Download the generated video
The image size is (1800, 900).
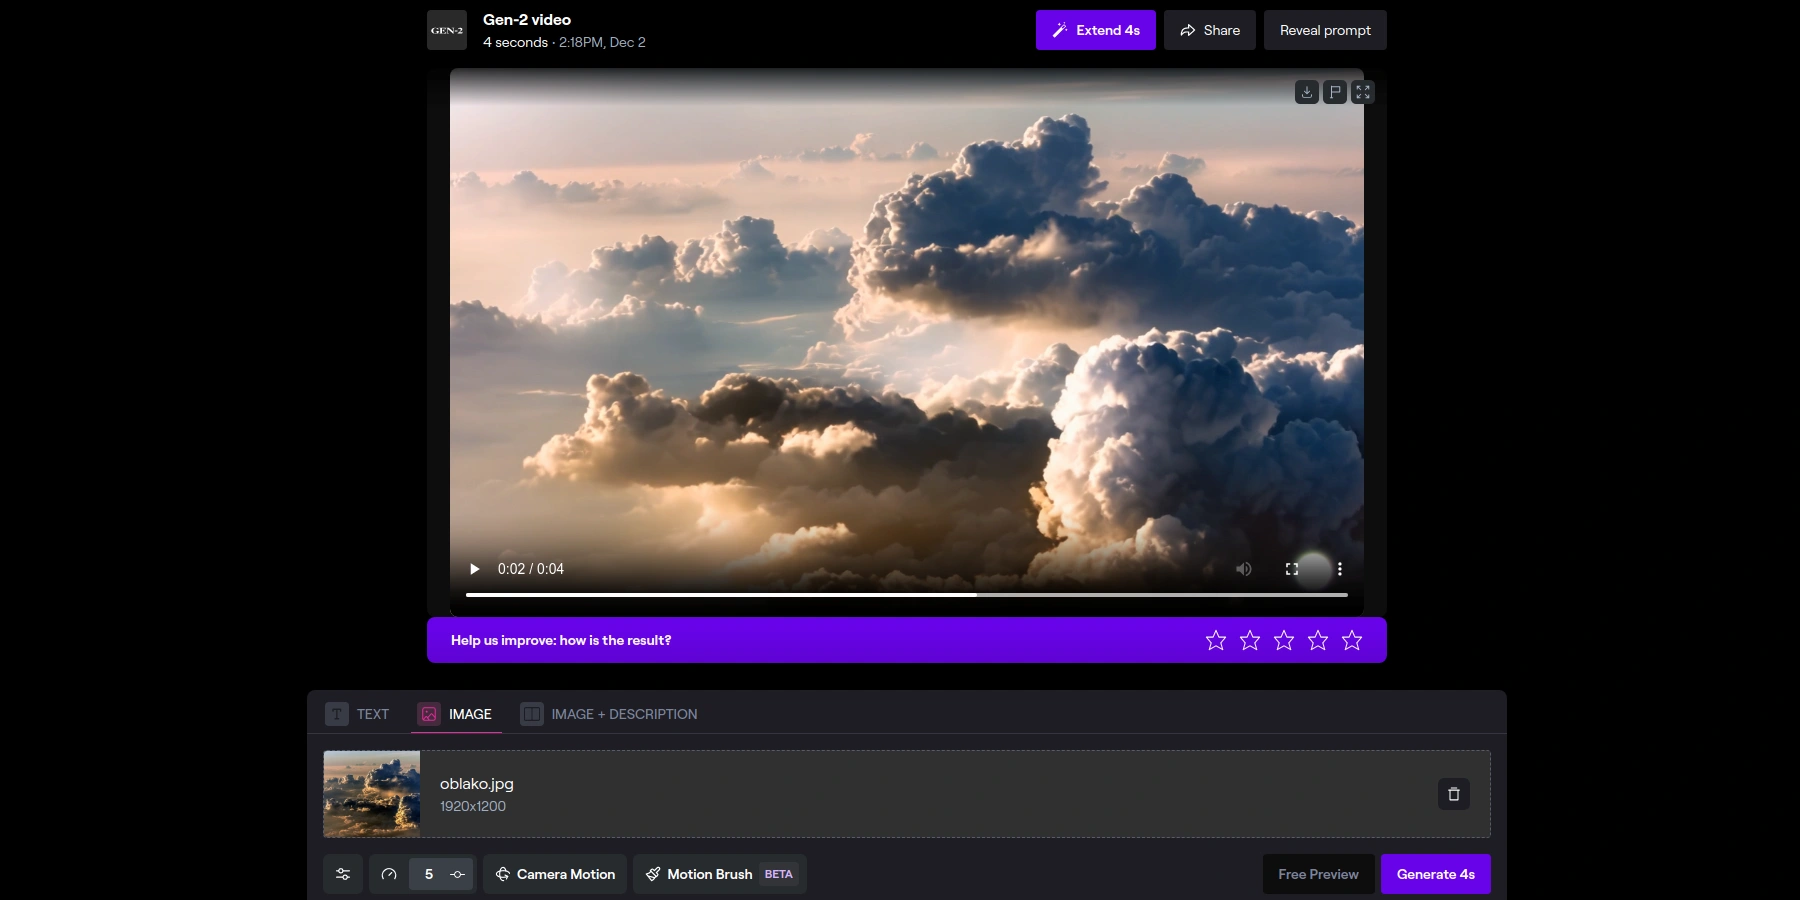point(1306,92)
